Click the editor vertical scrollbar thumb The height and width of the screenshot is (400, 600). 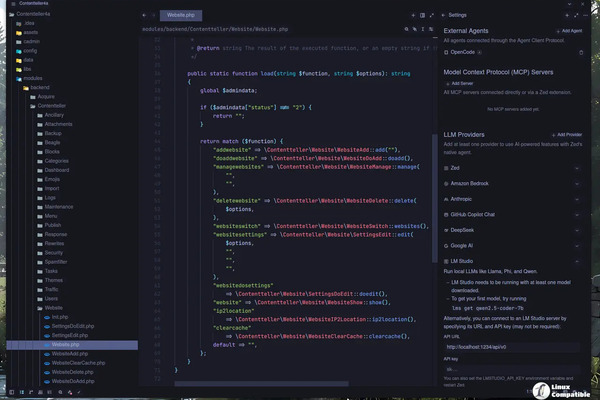pyautogui.click(x=434, y=198)
